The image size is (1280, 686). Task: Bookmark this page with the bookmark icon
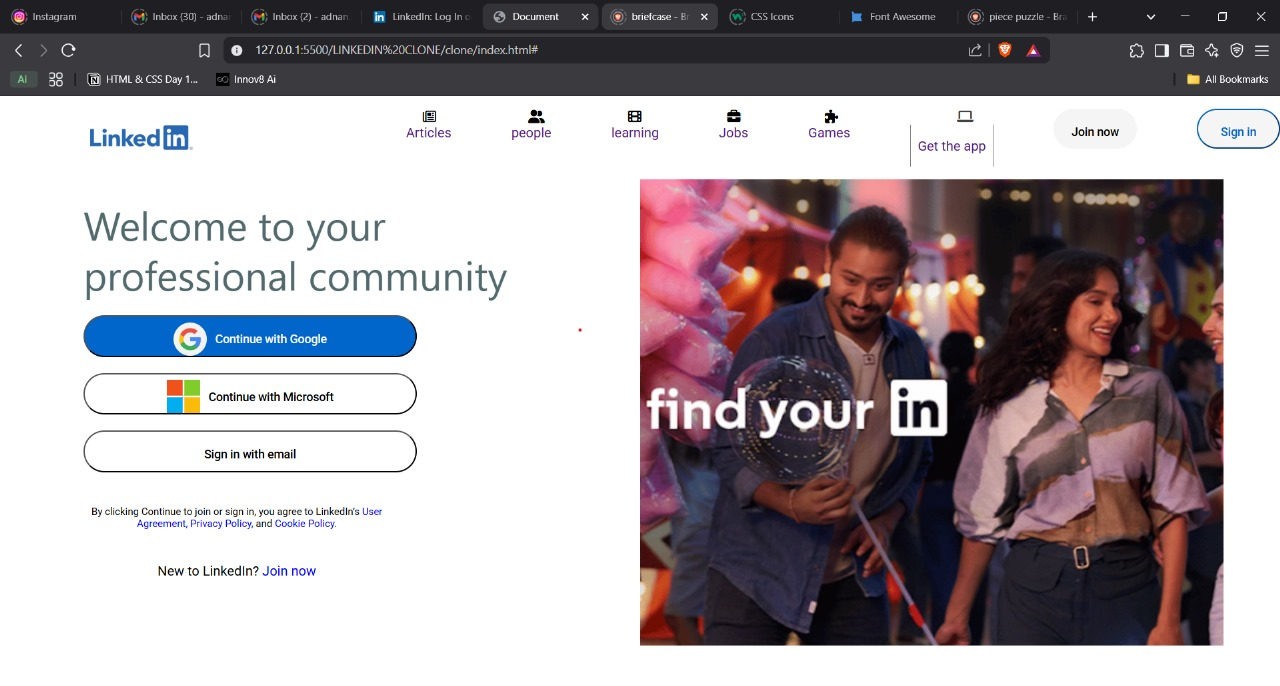204,50
